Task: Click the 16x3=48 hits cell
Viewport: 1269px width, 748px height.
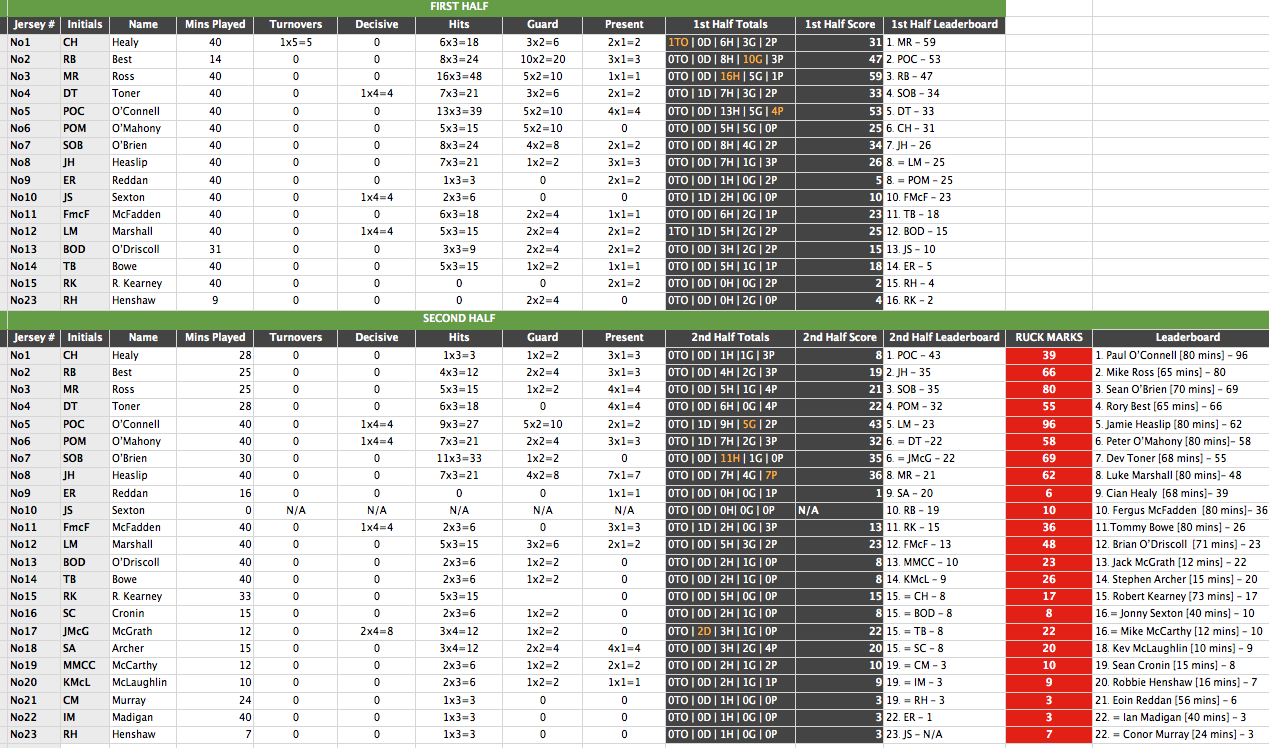Action: coord(459,77)
